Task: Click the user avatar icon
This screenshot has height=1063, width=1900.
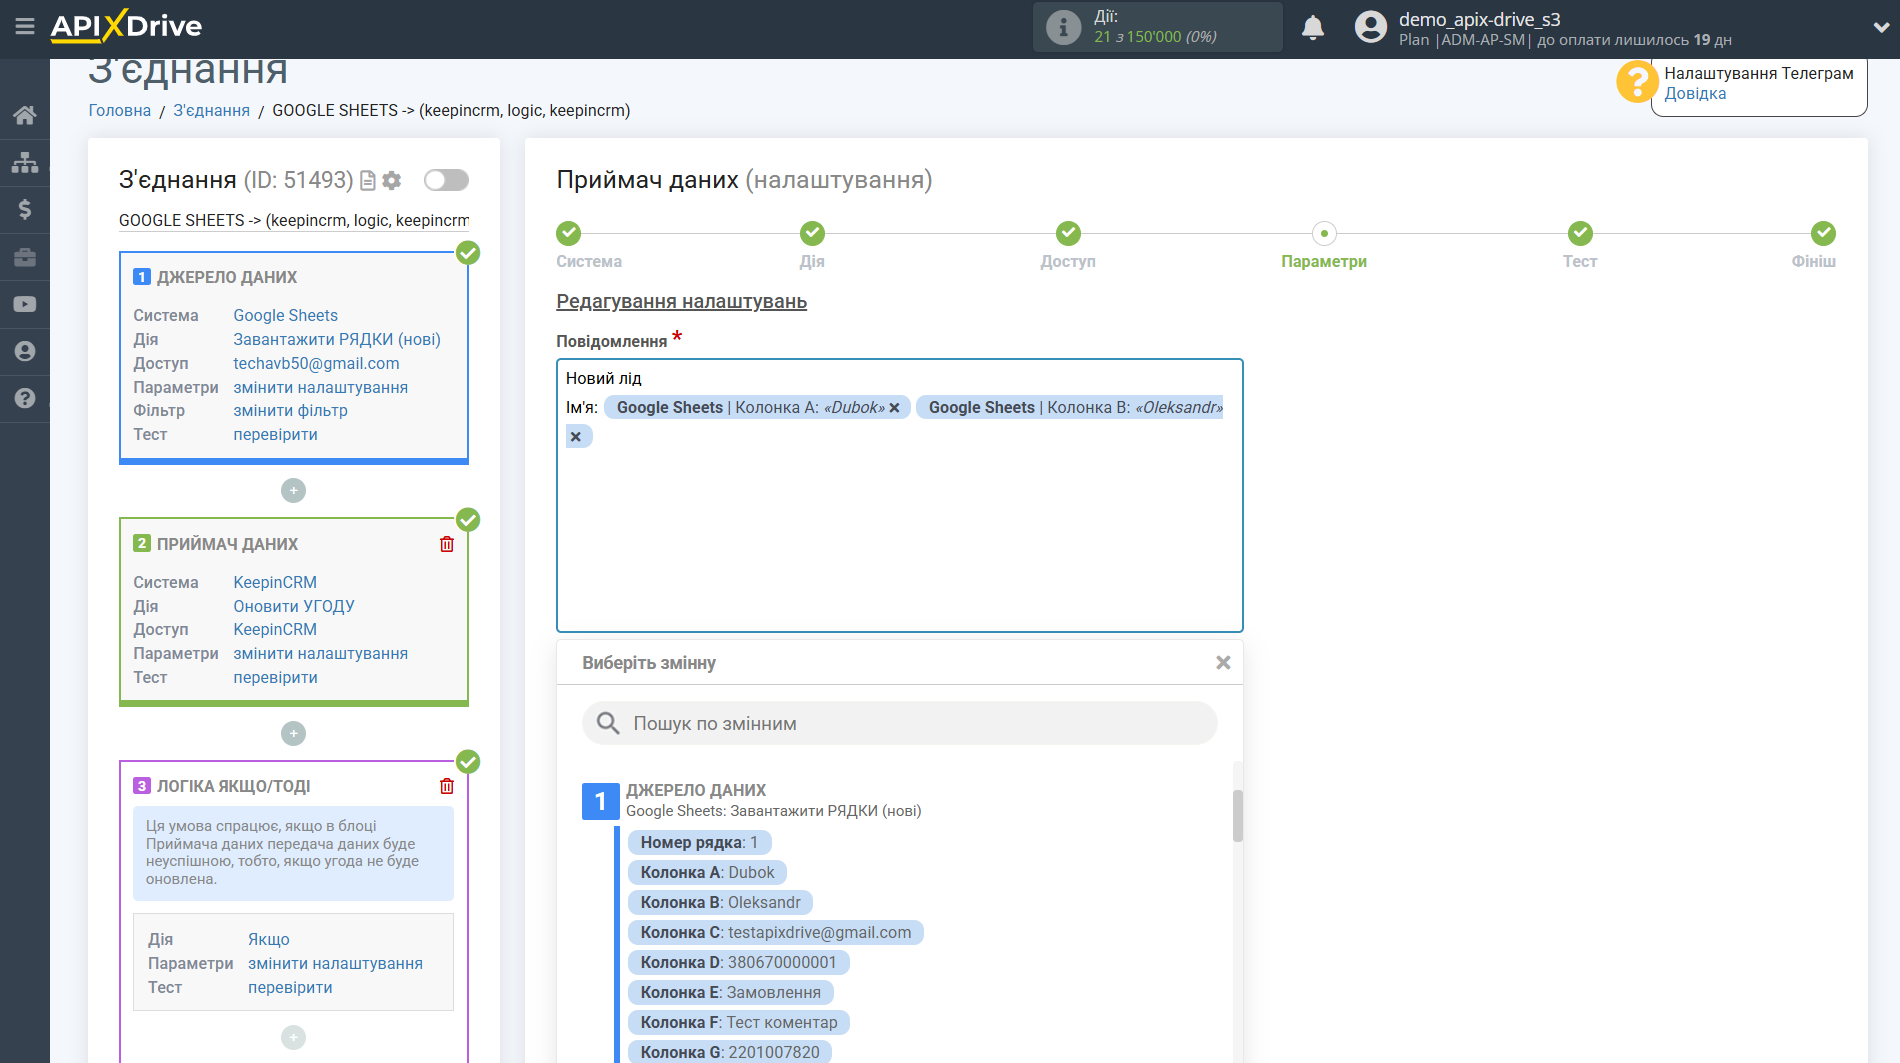Action: (x=1371, y=27)
